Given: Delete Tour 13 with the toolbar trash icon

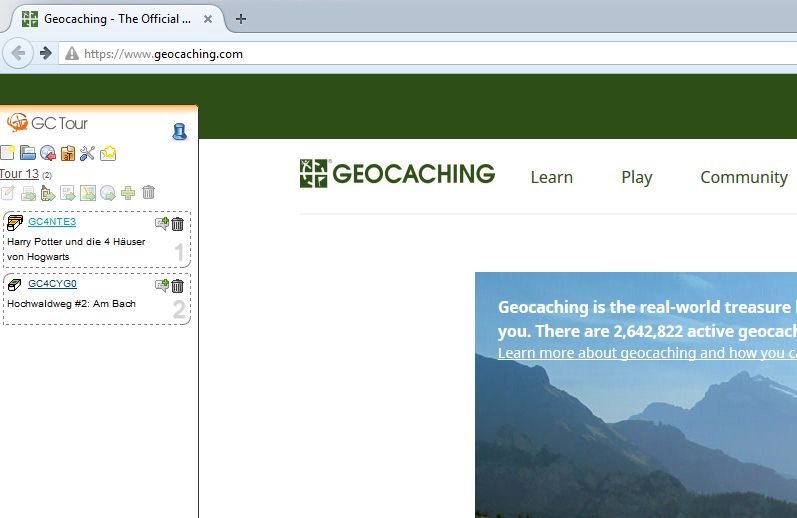Looking at the screenshot, I should pyautogui.click(x=148, y=192).
